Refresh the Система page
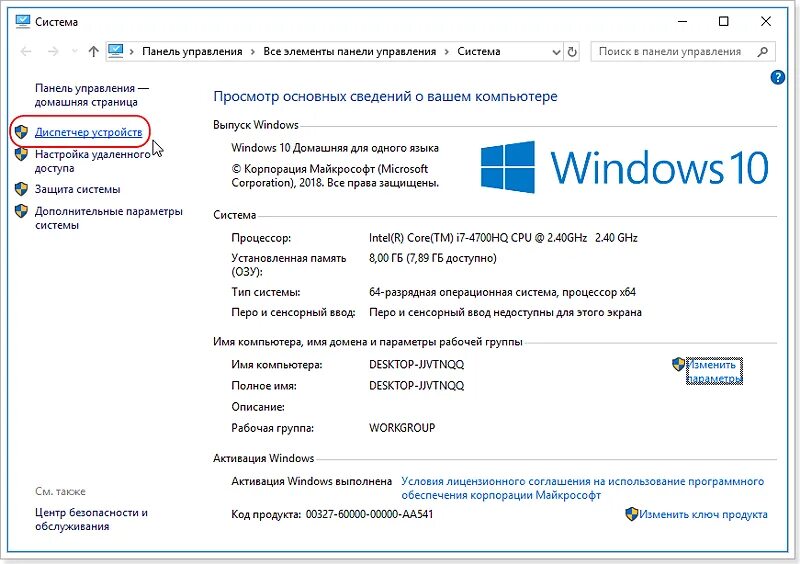Viewport: 800px width, 564px height. pyautogui.click(x=572, y=52)
